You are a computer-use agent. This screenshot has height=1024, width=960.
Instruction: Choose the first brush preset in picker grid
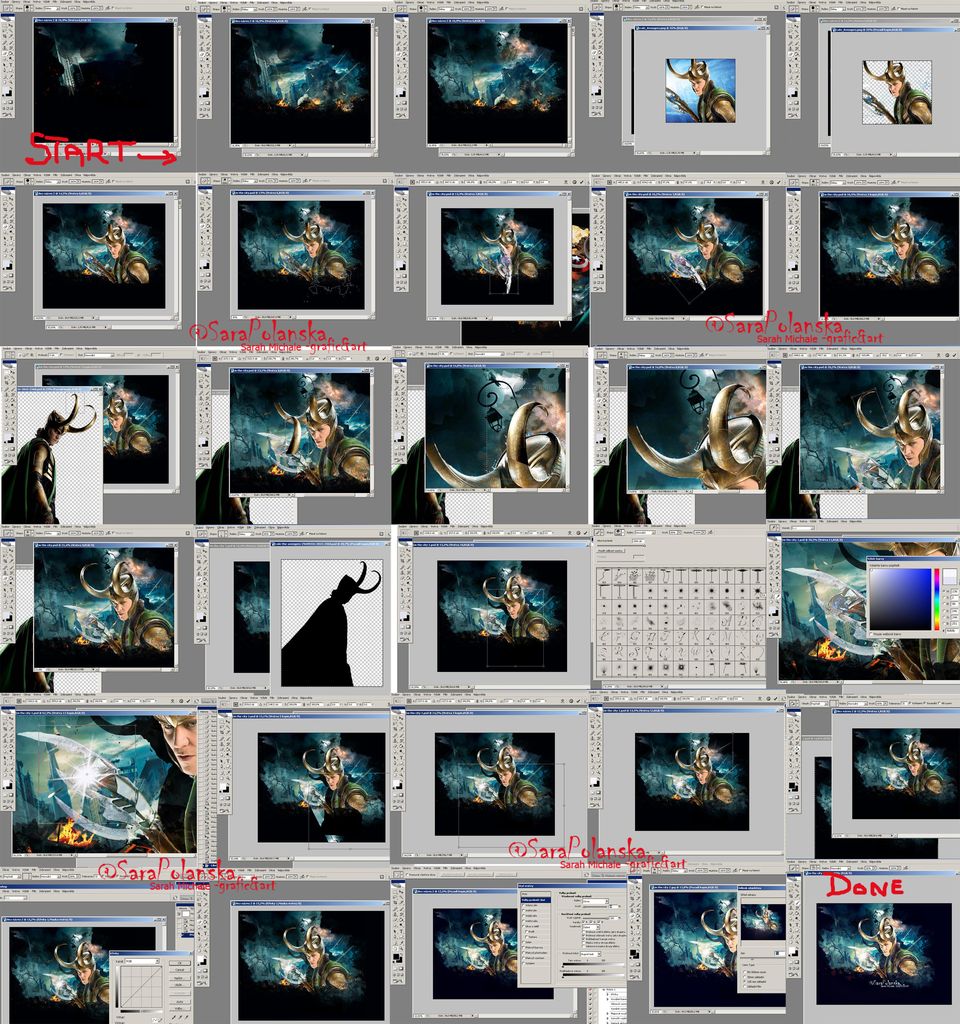(x=604, y=576)
